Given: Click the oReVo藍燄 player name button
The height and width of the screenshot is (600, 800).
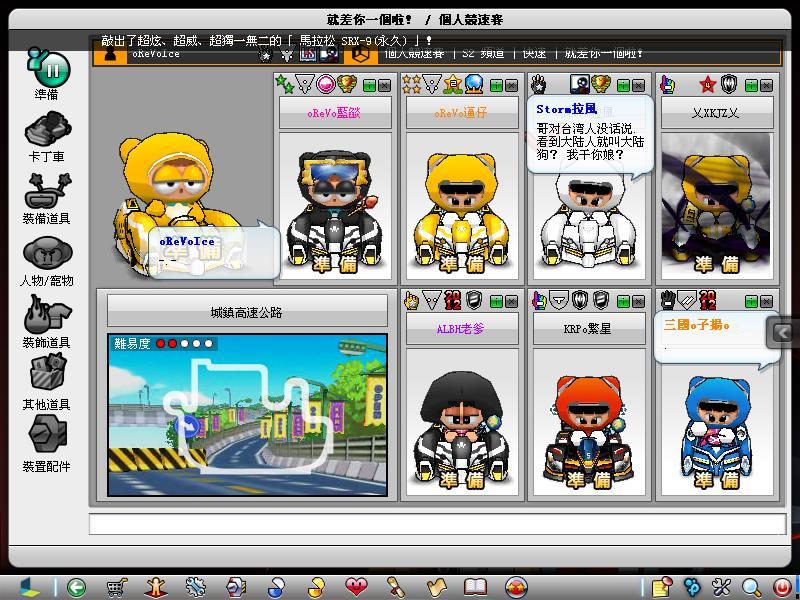Looking at the screenshot, I should [335, 113].
